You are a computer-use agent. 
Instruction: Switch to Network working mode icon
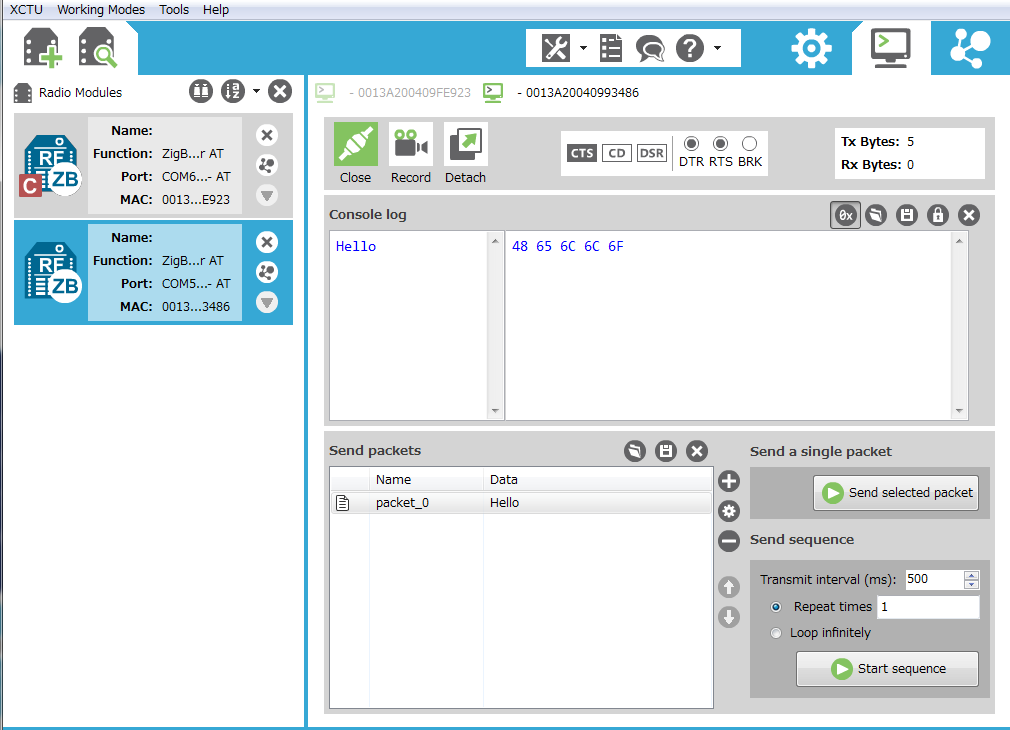970,48
